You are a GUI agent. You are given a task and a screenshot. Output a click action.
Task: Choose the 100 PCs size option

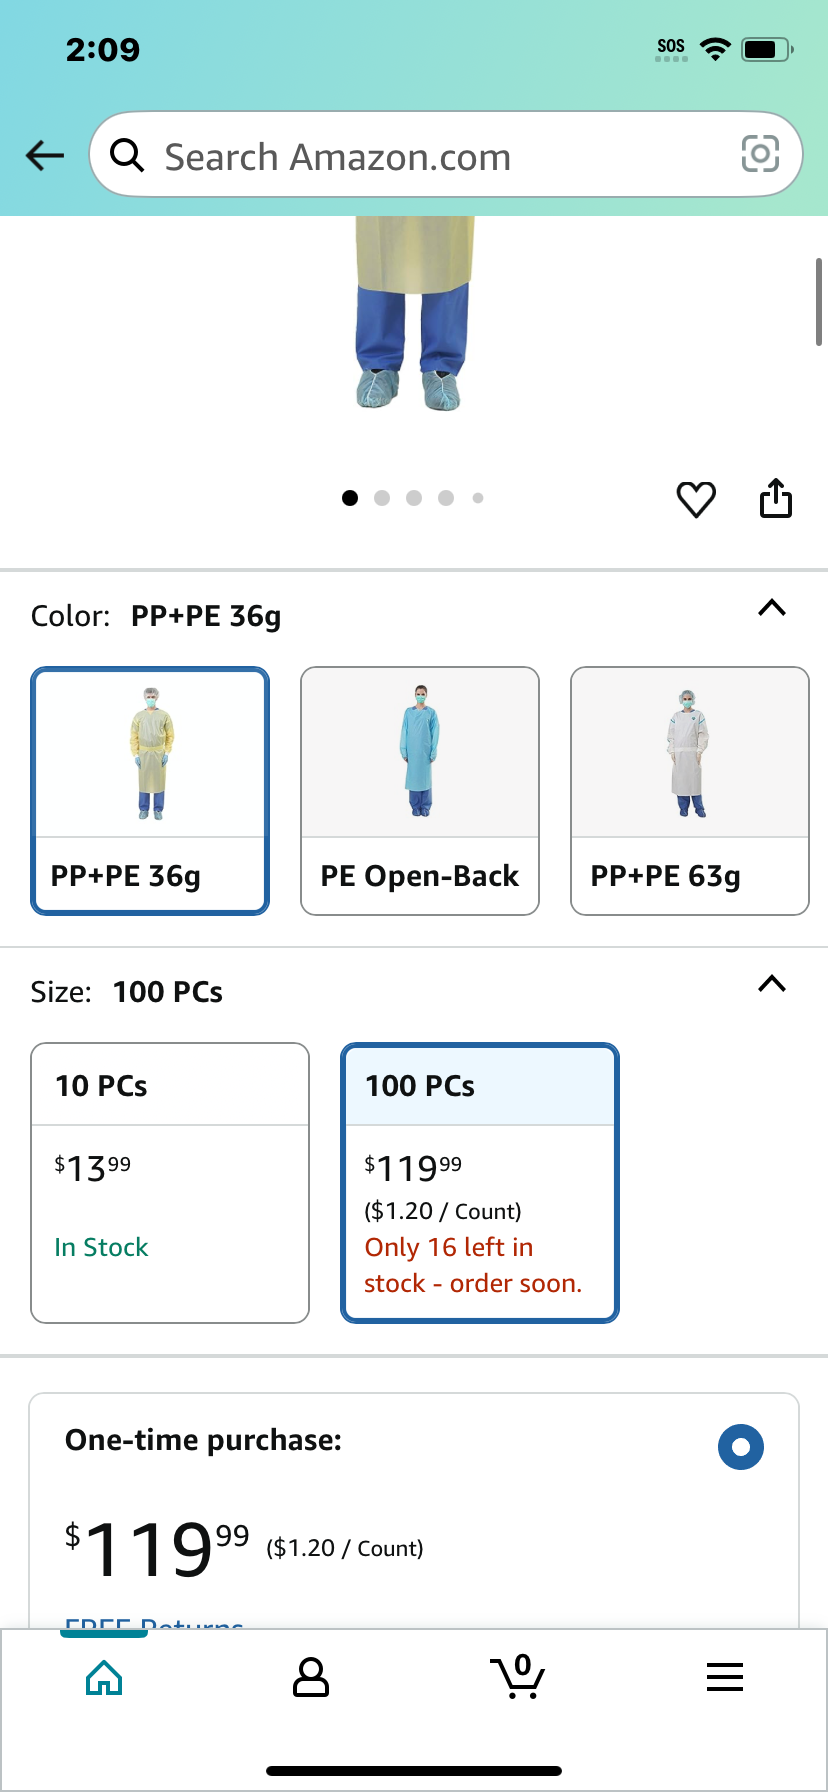[x=480, y=1183]
